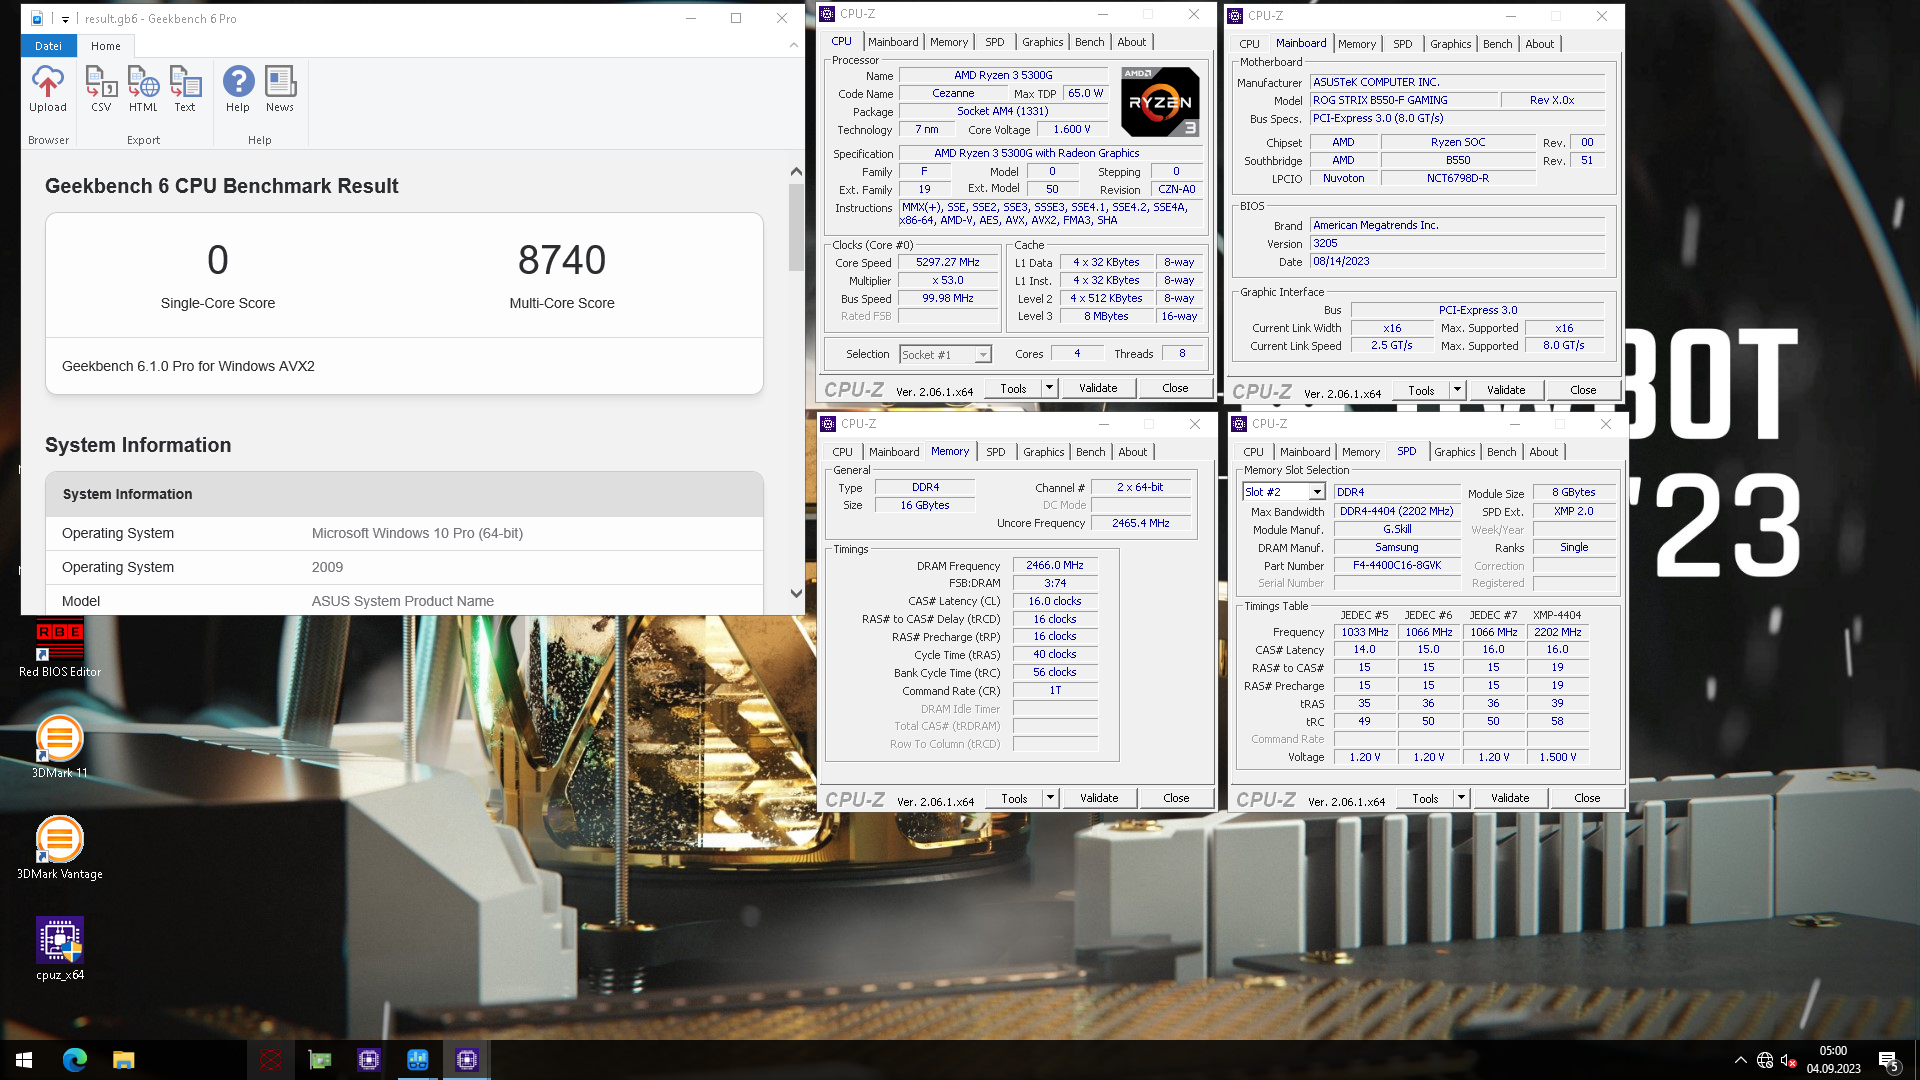Launch Microsoft Edge from the taskbar
Viewport: 1920px width, 1080px height.
[x=75, y=1060]
